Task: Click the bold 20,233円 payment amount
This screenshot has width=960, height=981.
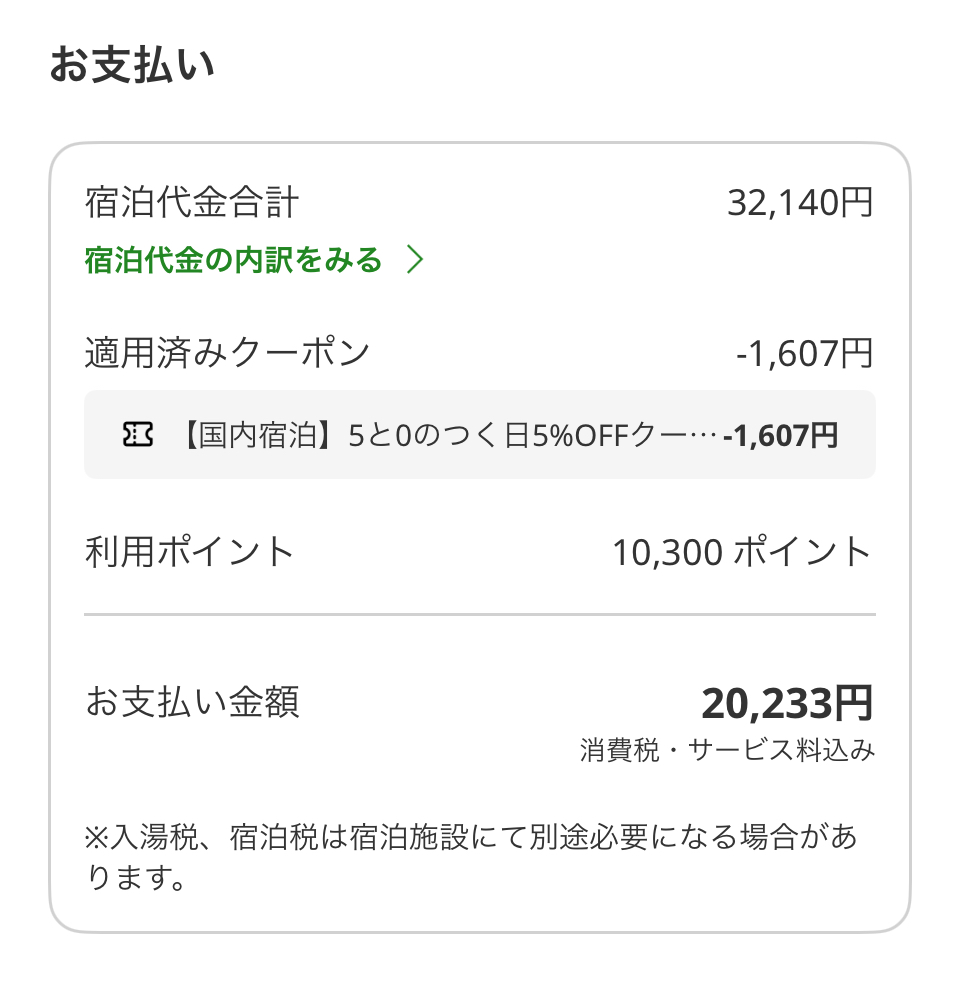Action: pyautogui.click(x=787, y=703)
